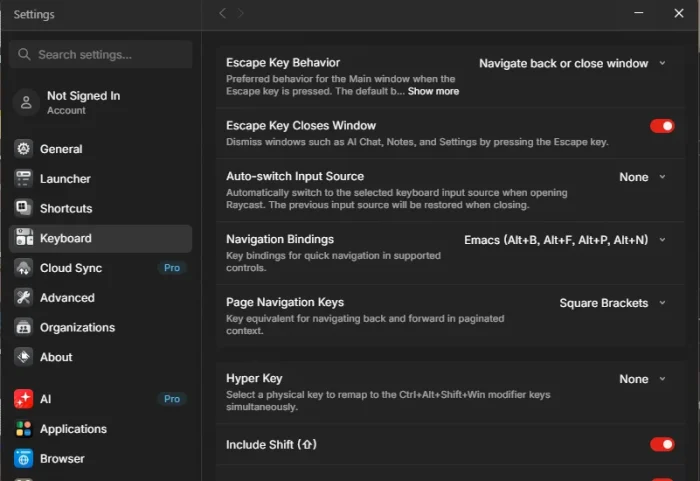Switch to Launcher settings

(100, 179)
